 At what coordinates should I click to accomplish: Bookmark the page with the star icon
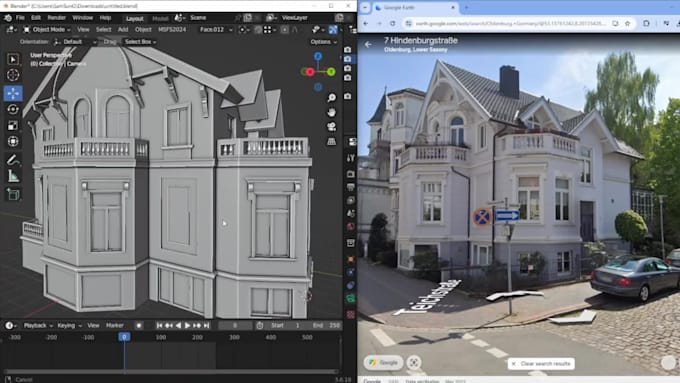(628, 23)
